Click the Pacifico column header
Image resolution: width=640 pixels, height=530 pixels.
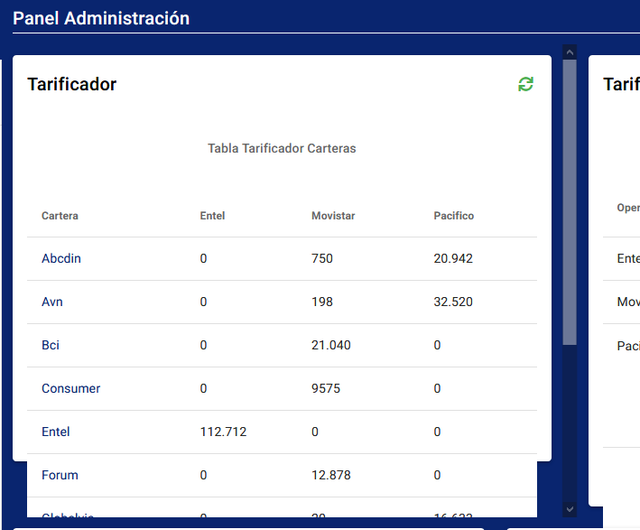tap(453, 216)
